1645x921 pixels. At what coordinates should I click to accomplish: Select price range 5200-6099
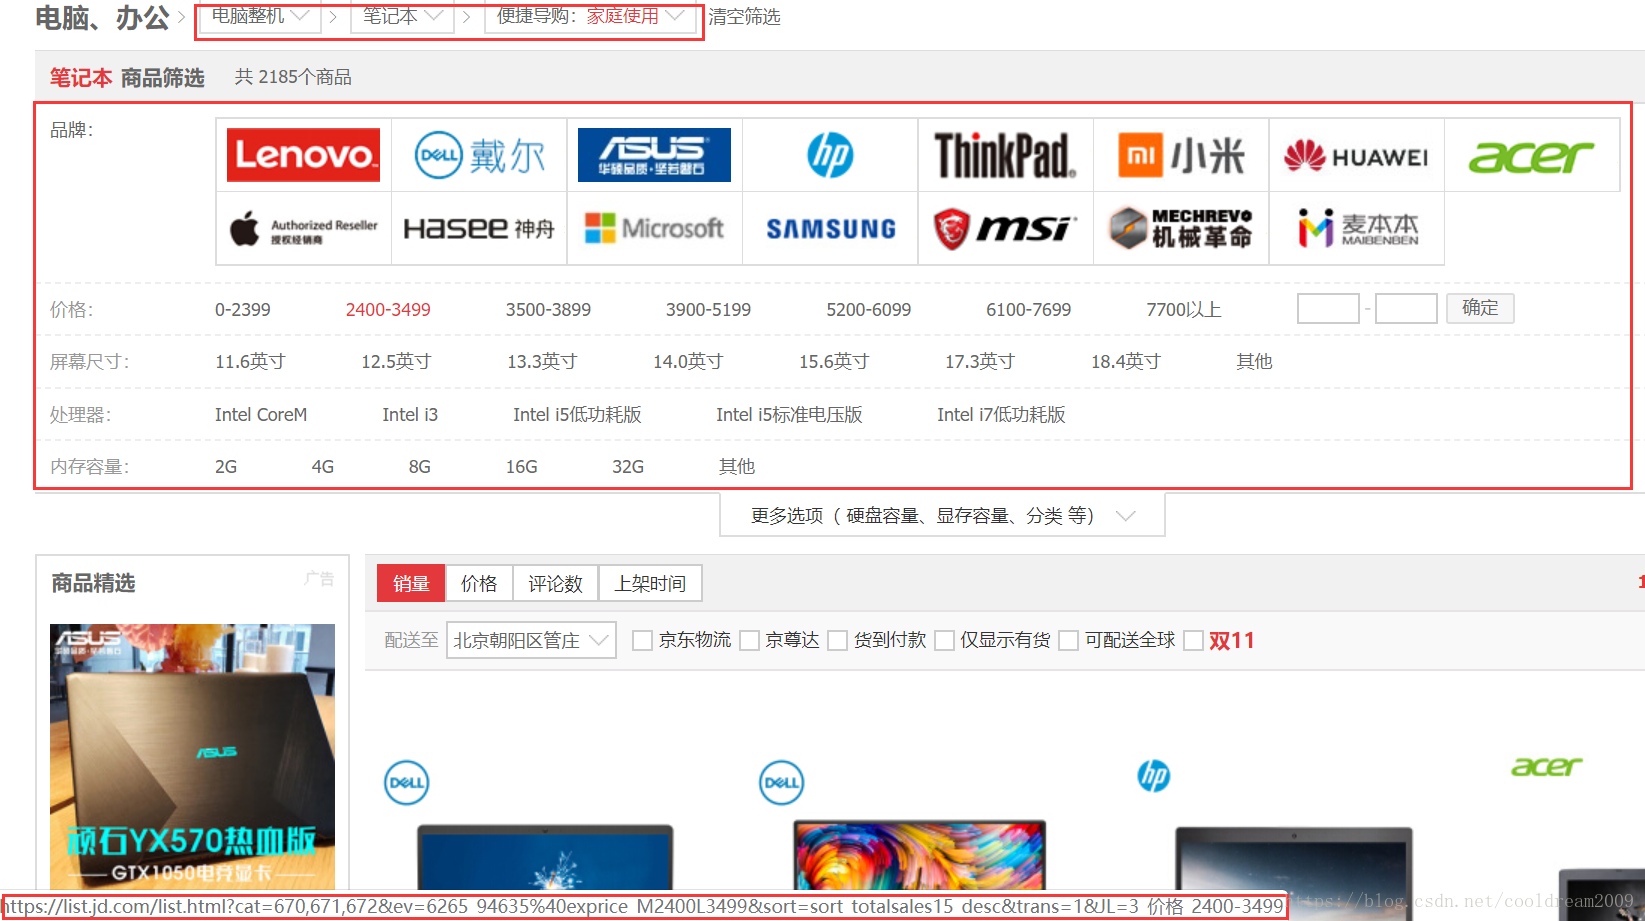click(x=868, y=310)
